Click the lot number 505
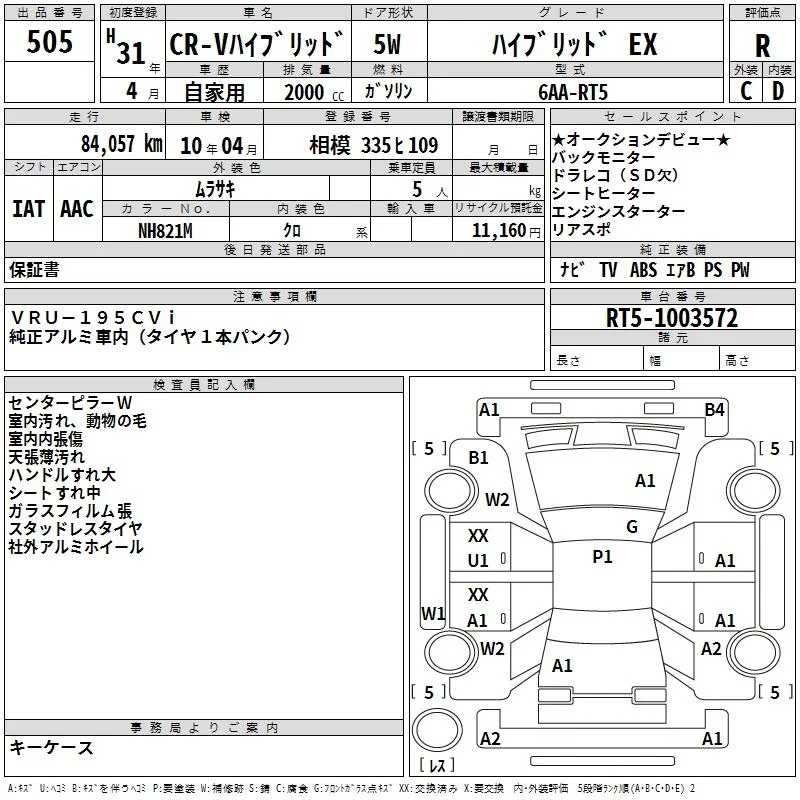Screen dimensions: 800x800 click(49, 41)
